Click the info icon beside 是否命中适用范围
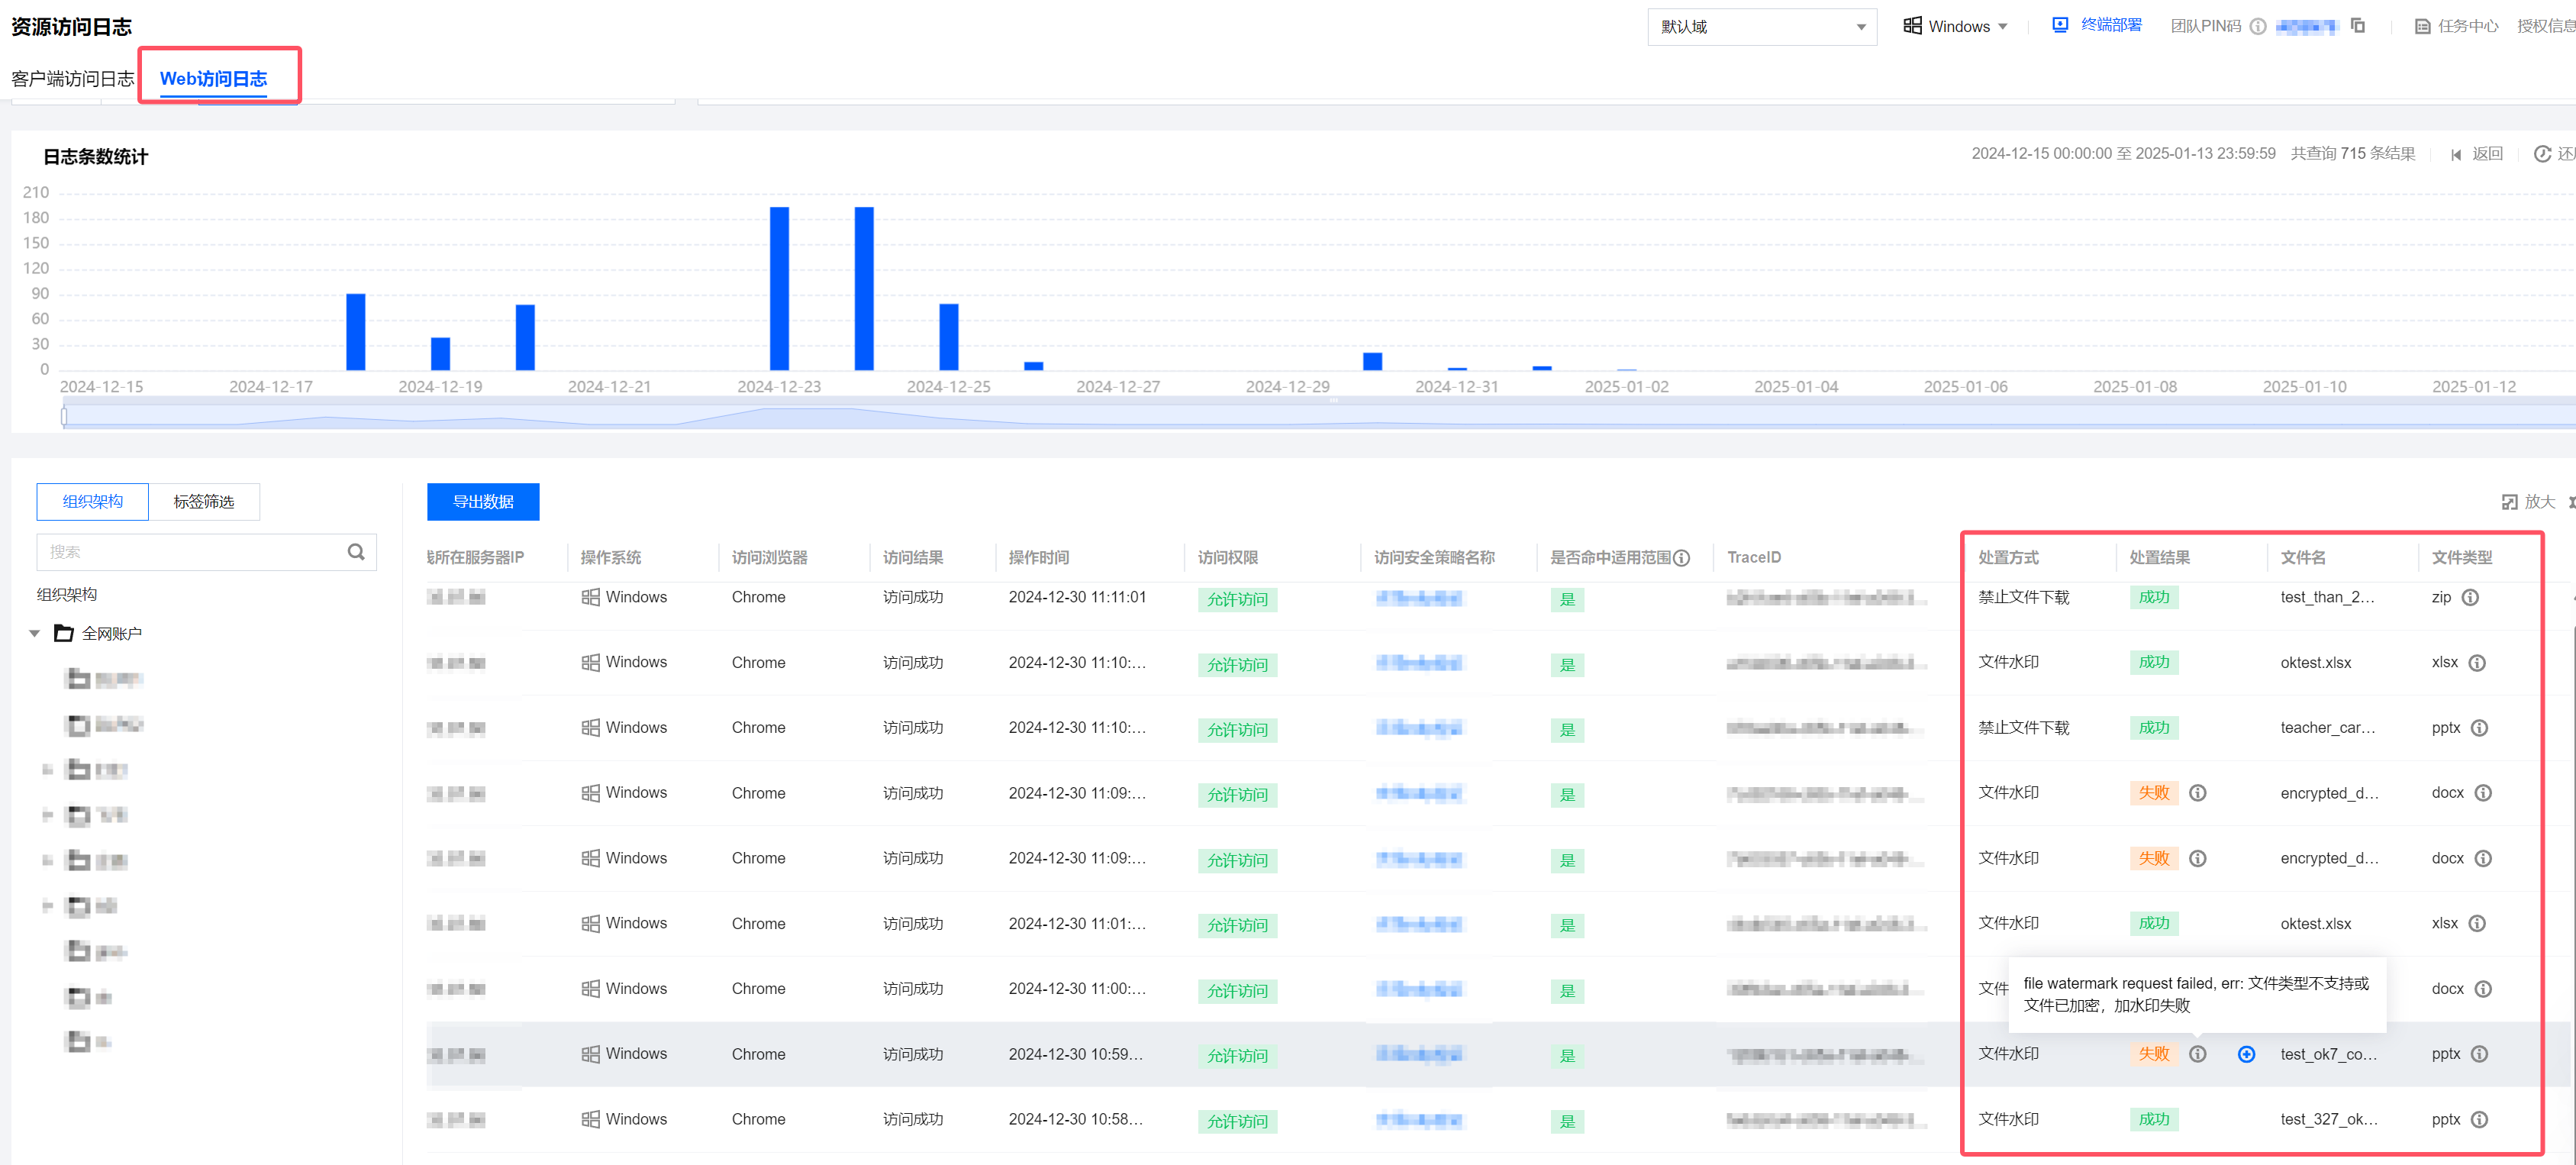 (x=1682, y=557)
